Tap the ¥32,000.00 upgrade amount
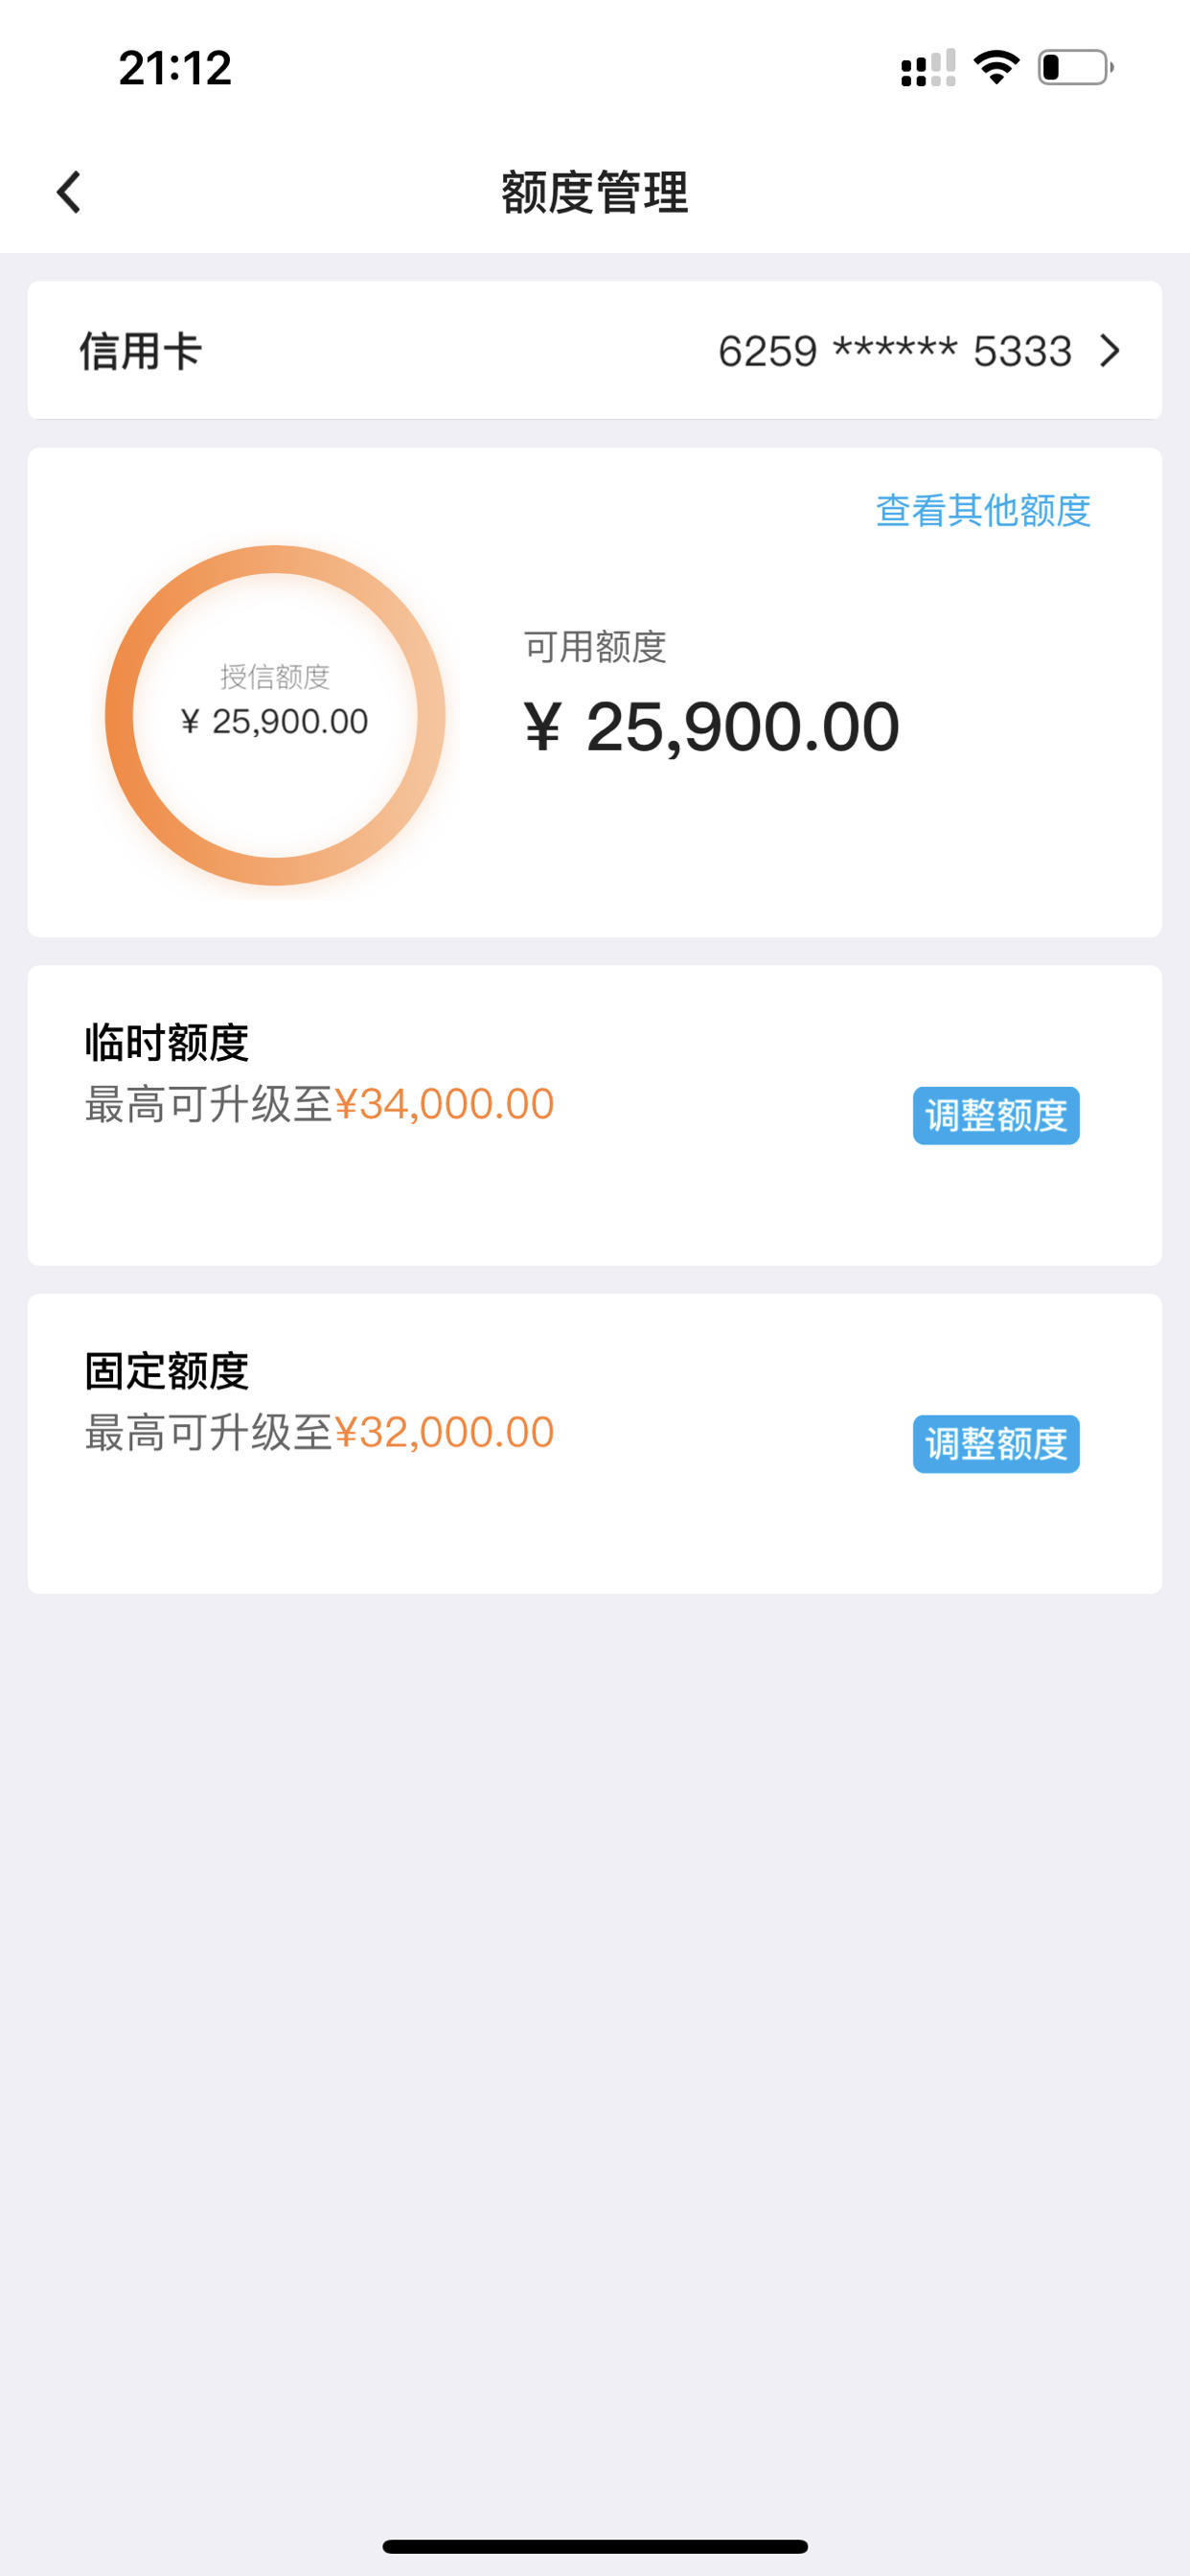This screenshot has width=1190, height=2576. [x=444, y=1432]
